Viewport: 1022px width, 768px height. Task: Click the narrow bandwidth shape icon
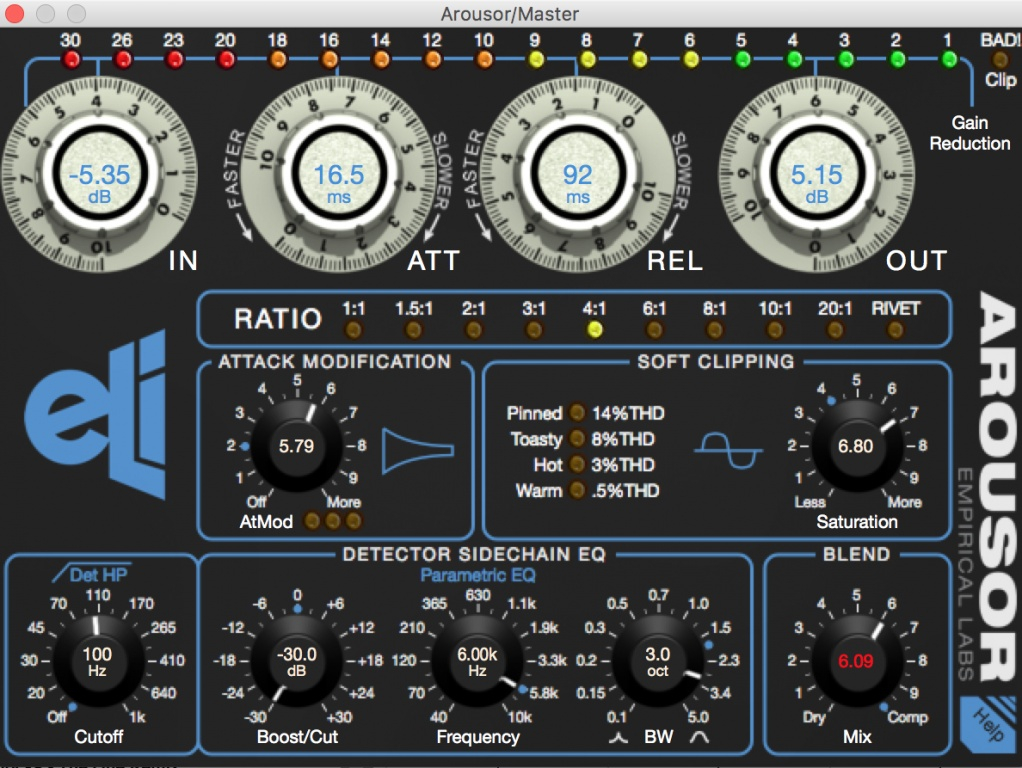point(619,737)
